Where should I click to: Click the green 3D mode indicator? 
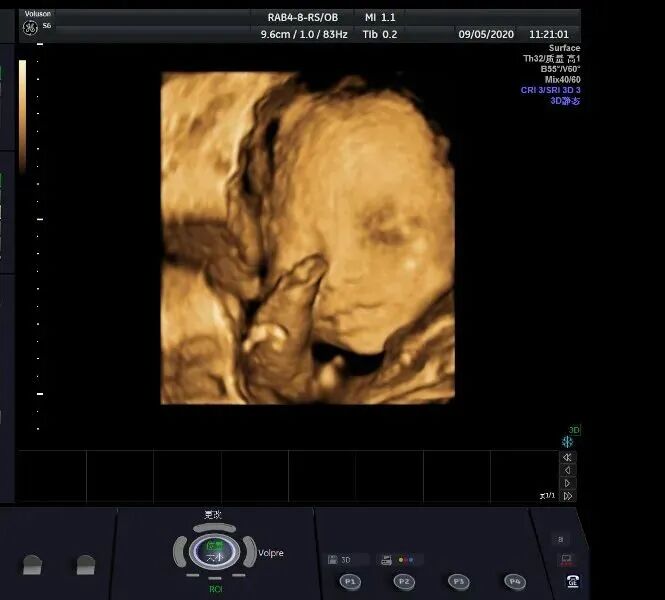(x=574, y=430)
